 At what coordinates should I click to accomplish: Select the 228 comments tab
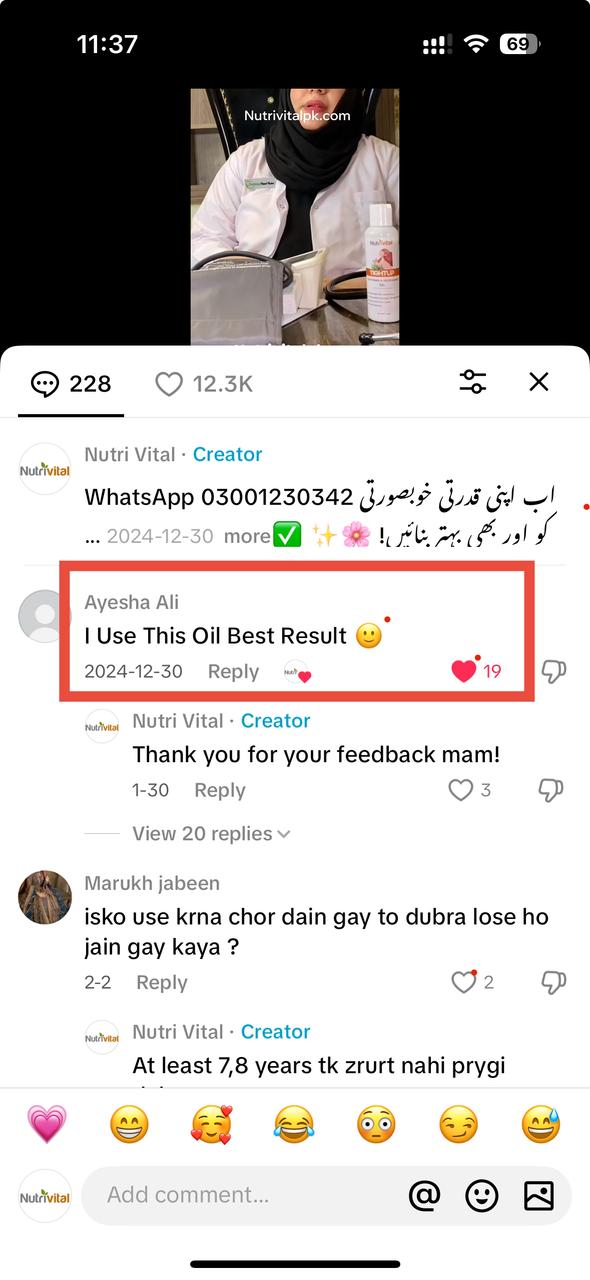point(71,383)
